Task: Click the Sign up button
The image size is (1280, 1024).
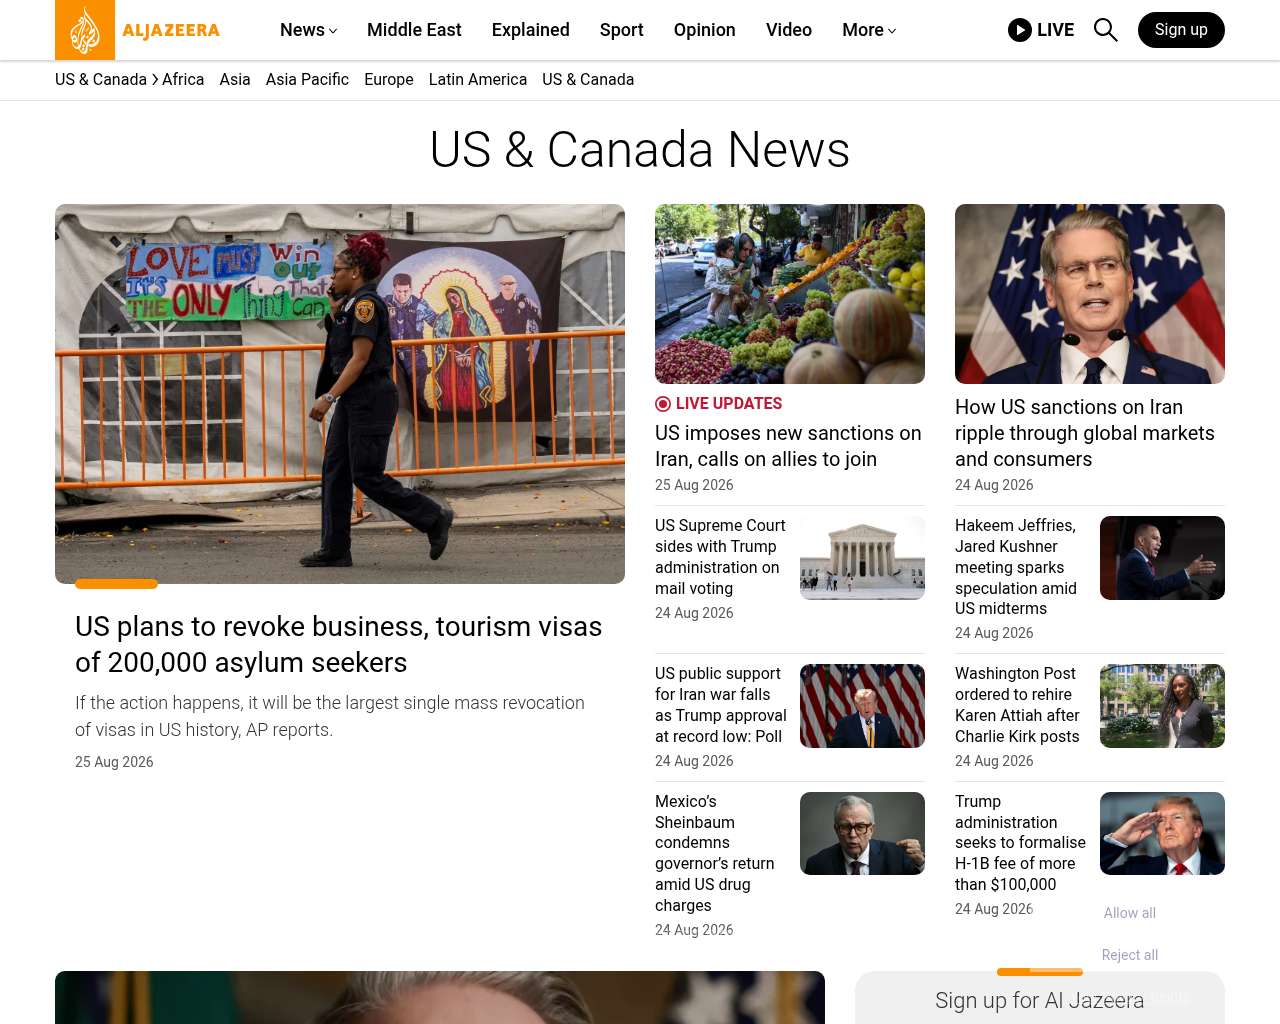Action: pyautogui.click(x=1181, y=30)
